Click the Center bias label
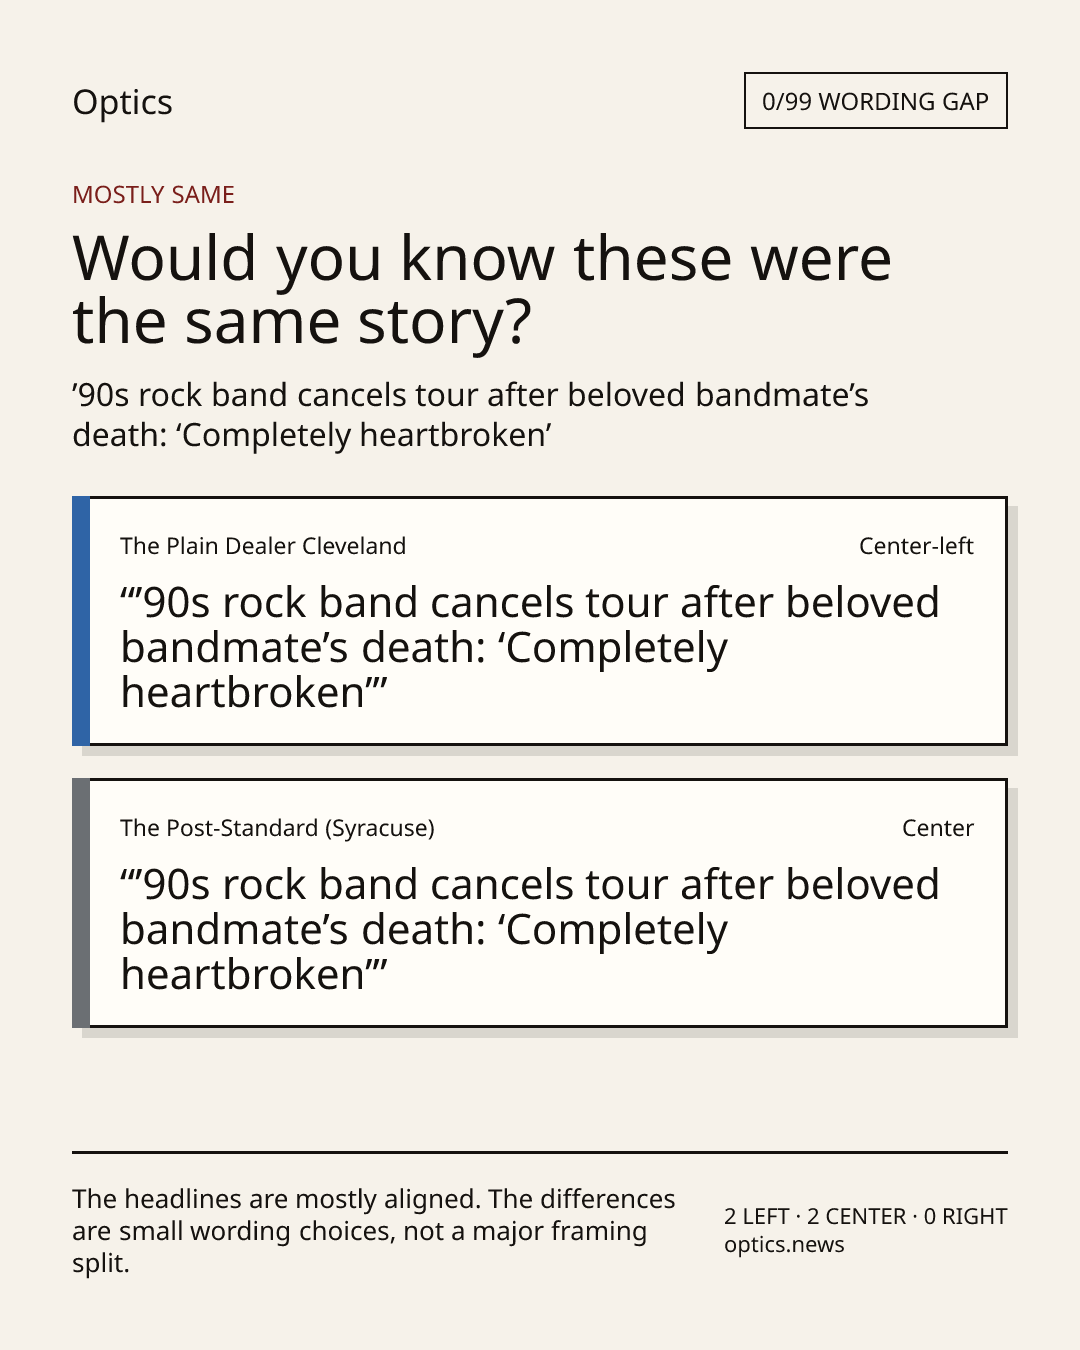This screenshot has width=1080, height=1350. tap(938, 828)
